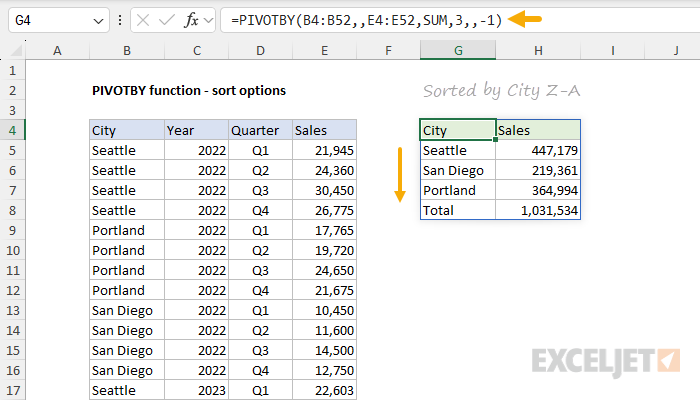
Task: Select column F header
Action: [388, 50]
